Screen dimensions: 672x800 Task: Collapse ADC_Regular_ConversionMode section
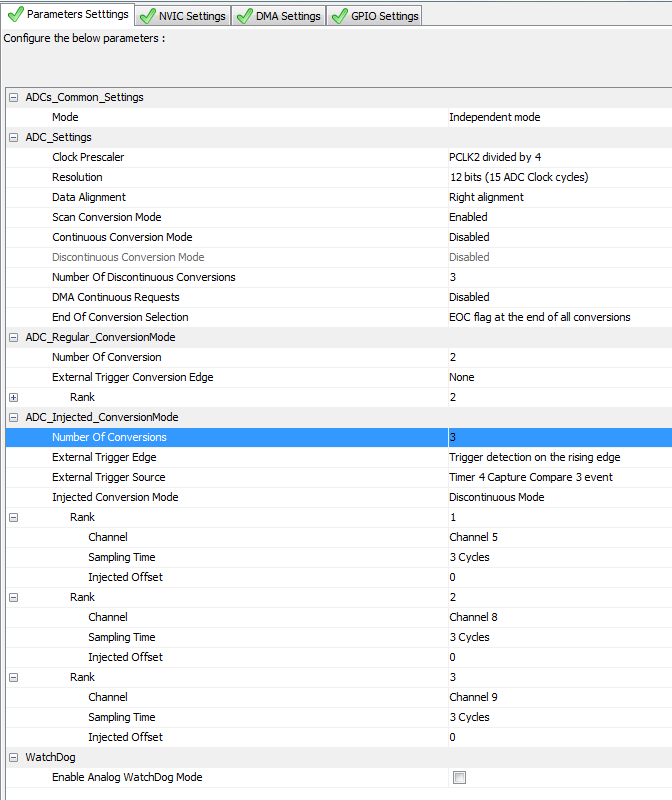14,337
